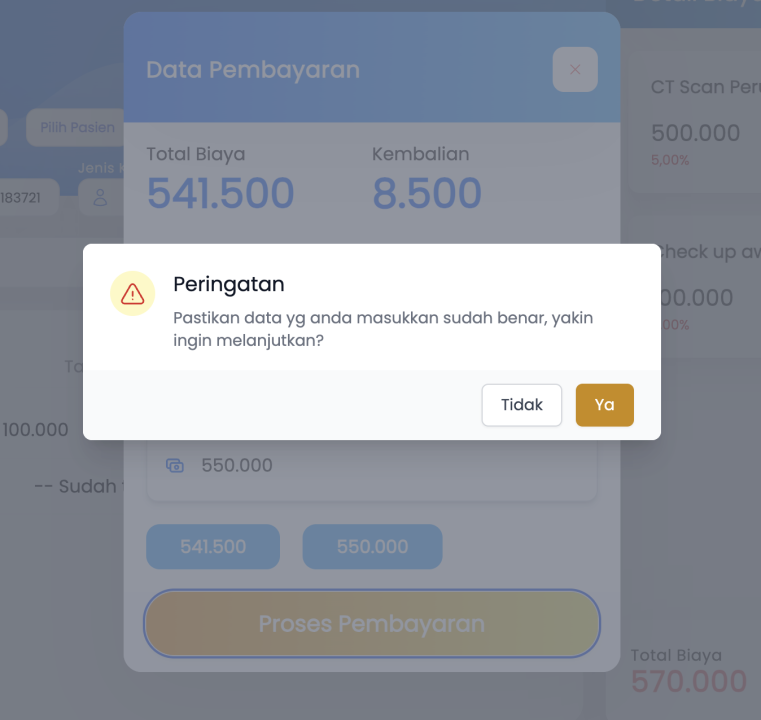This screenshot has height=720, width=761.
Task: Click the Kembalian amount 8.500
Action: [x=427, y=194]
